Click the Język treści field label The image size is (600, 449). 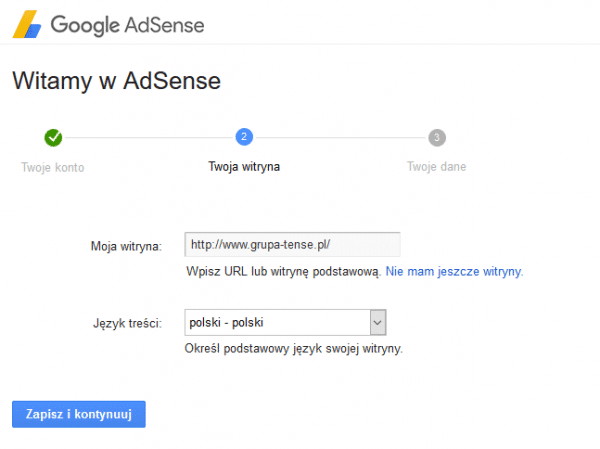click(128, 323)
